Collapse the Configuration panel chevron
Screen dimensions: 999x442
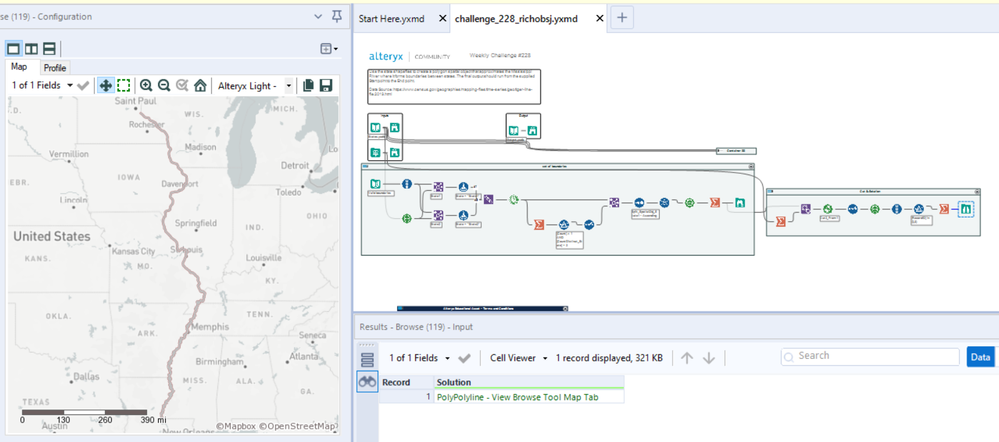coord(319,17)
